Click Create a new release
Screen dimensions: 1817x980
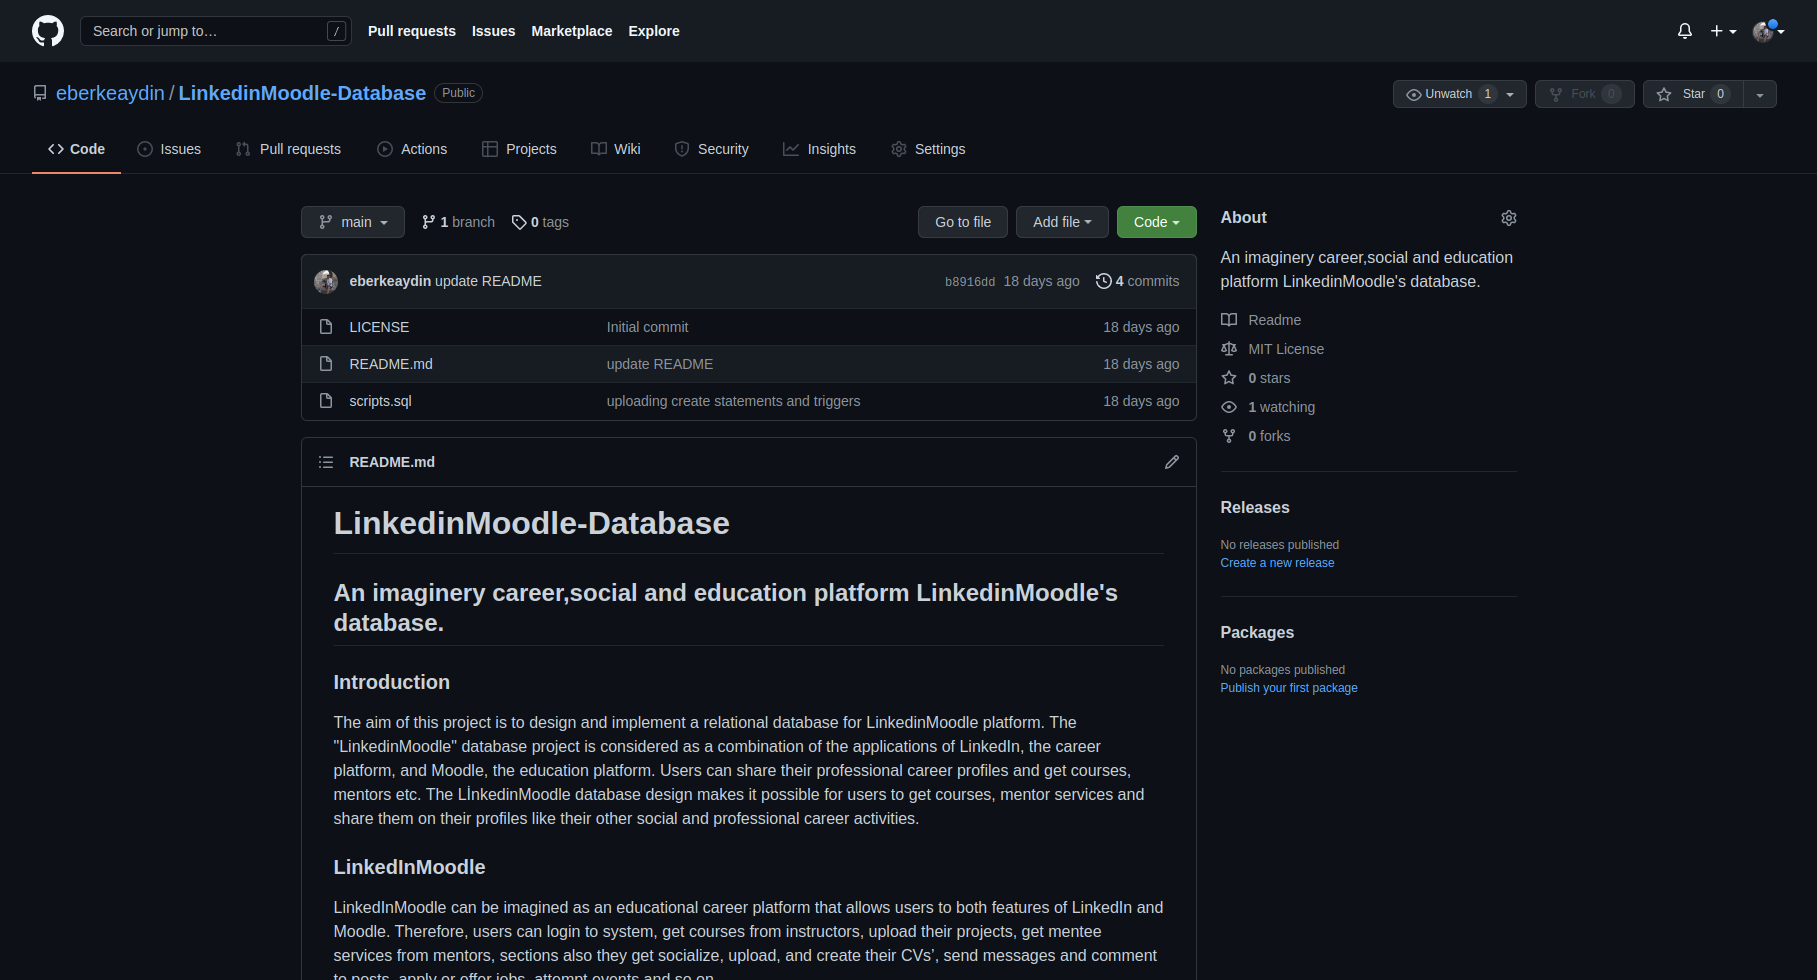pyautogui.click(x=1277, y=563)
